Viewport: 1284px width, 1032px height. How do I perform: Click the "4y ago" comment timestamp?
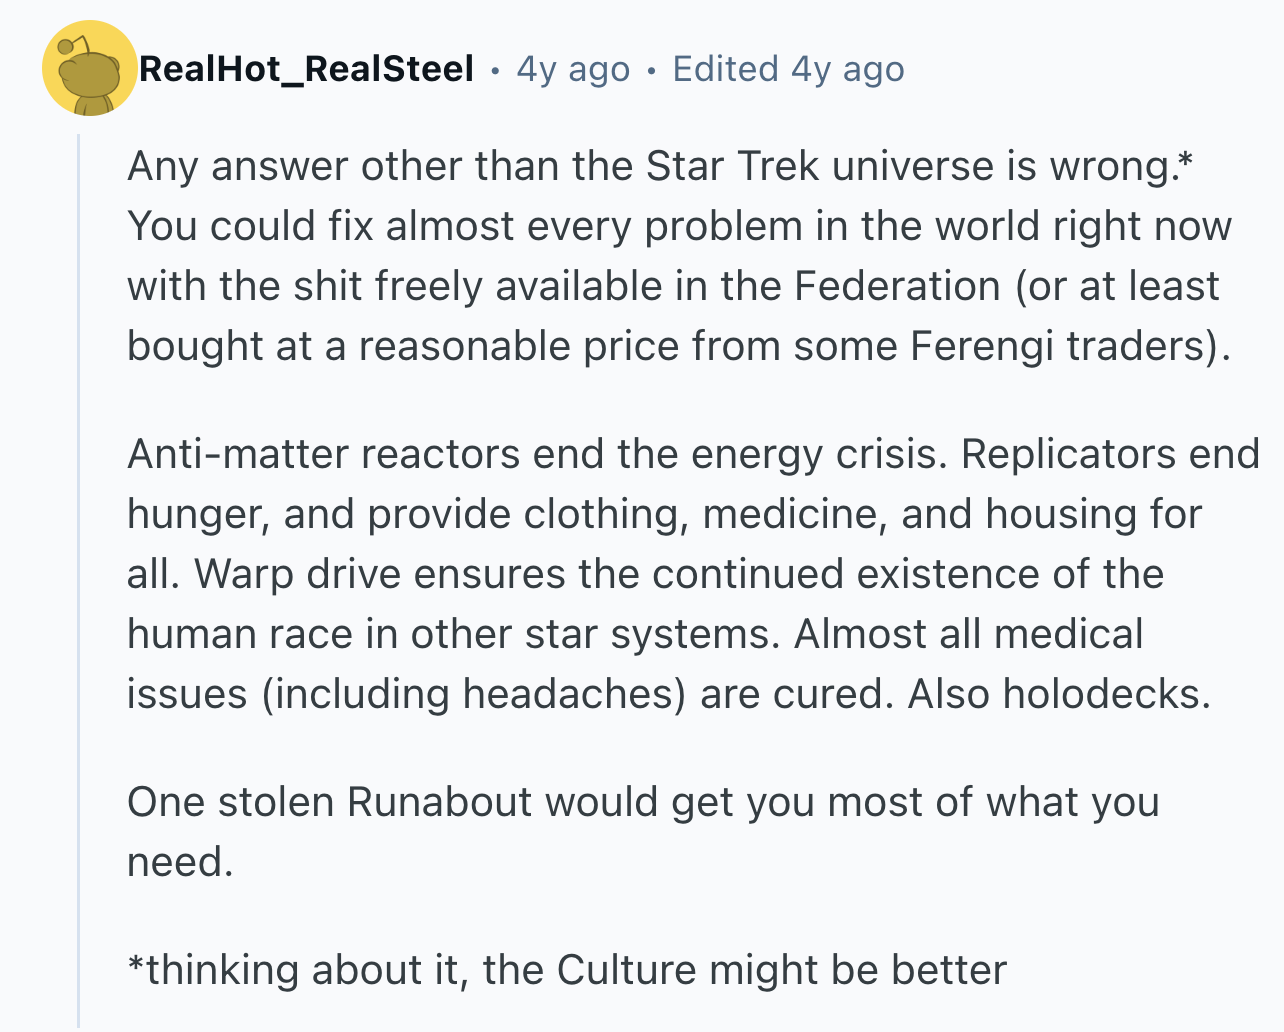tap(573, 69)
